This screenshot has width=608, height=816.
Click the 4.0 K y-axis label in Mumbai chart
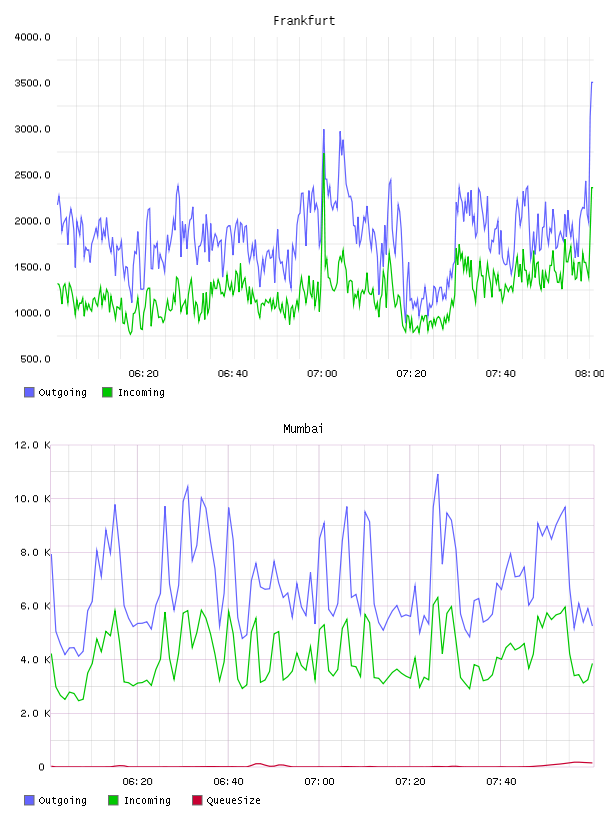click(35, 659)
